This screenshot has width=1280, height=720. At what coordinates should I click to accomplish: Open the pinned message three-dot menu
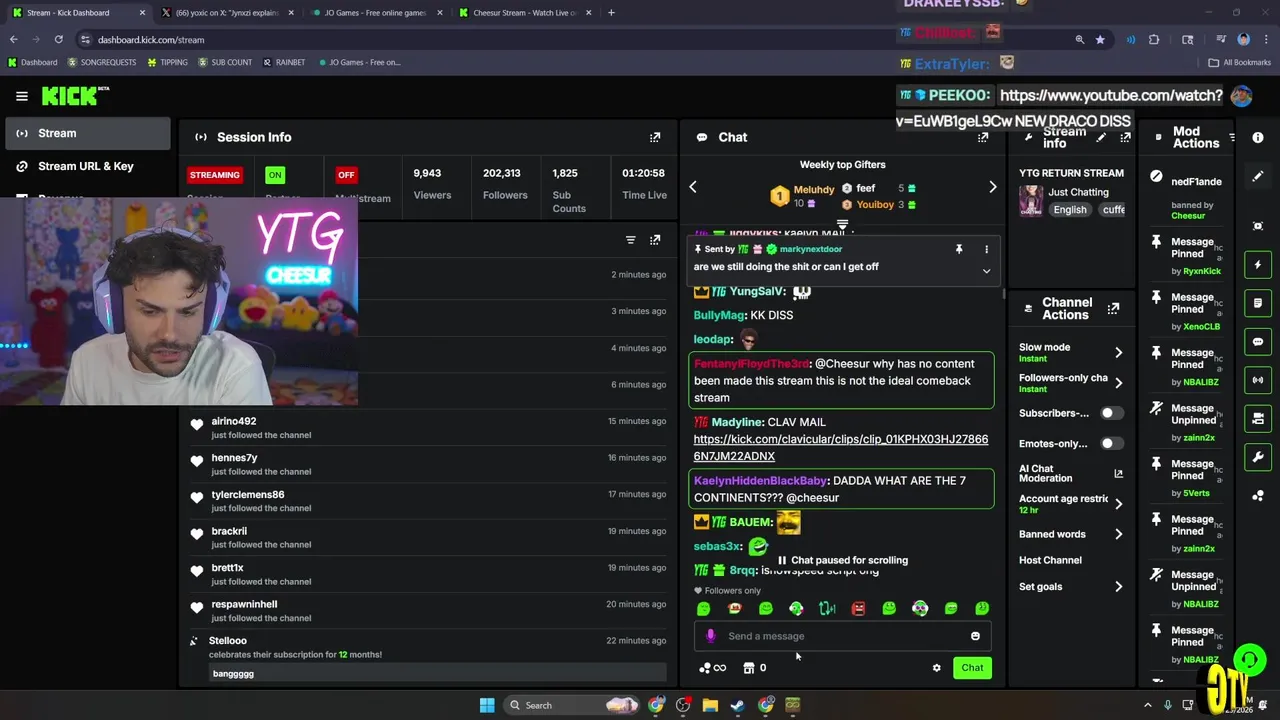coord(986,249)
